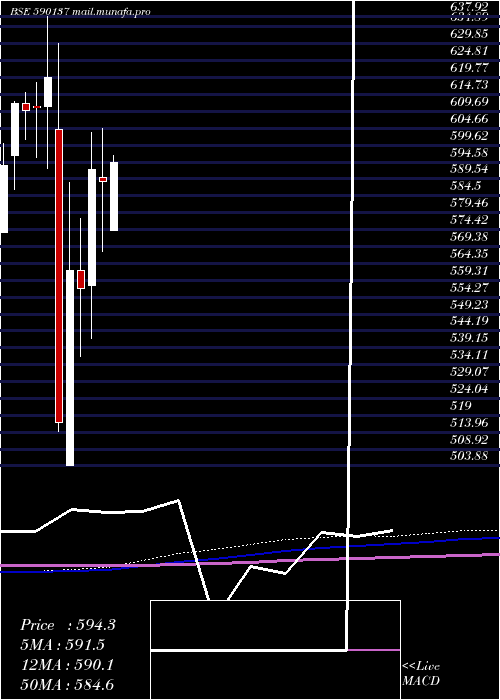This screenshot has width=500, height=700.
Task: Click the 574.42 price axis label
Action: tap(469, 220)
